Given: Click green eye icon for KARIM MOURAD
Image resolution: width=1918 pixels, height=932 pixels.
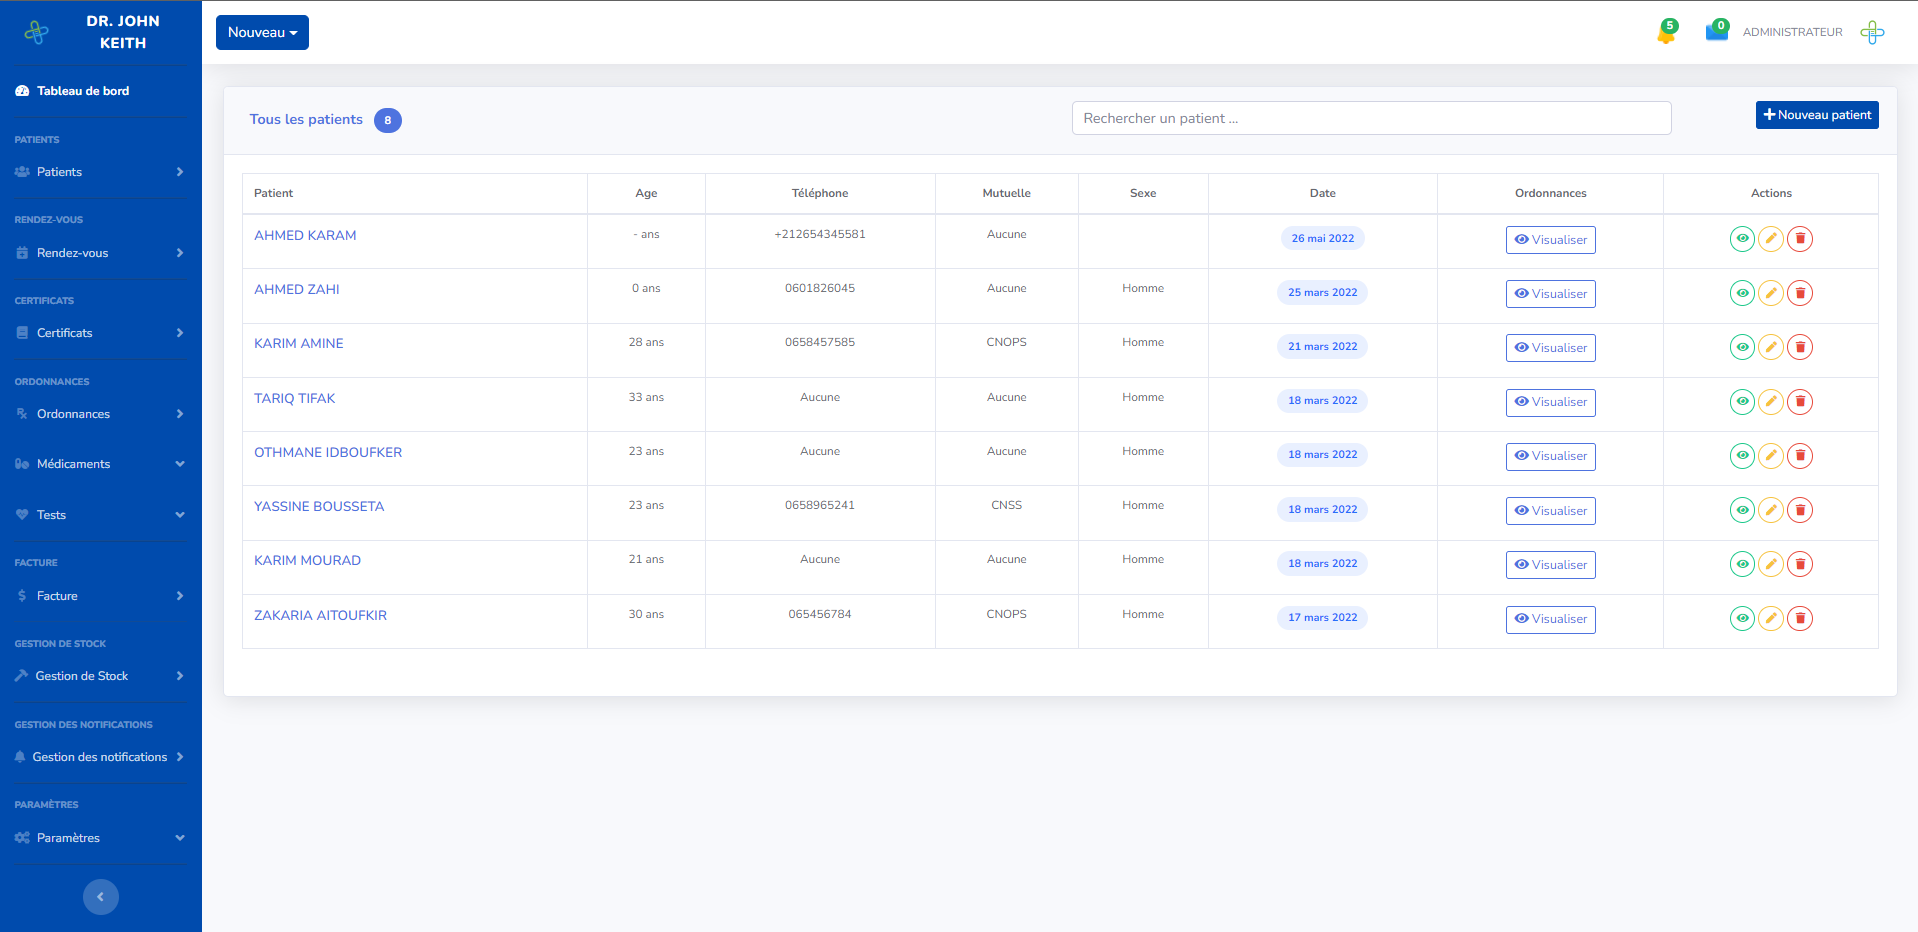Looking at the screenshot, I should [x=1742, y=564].
